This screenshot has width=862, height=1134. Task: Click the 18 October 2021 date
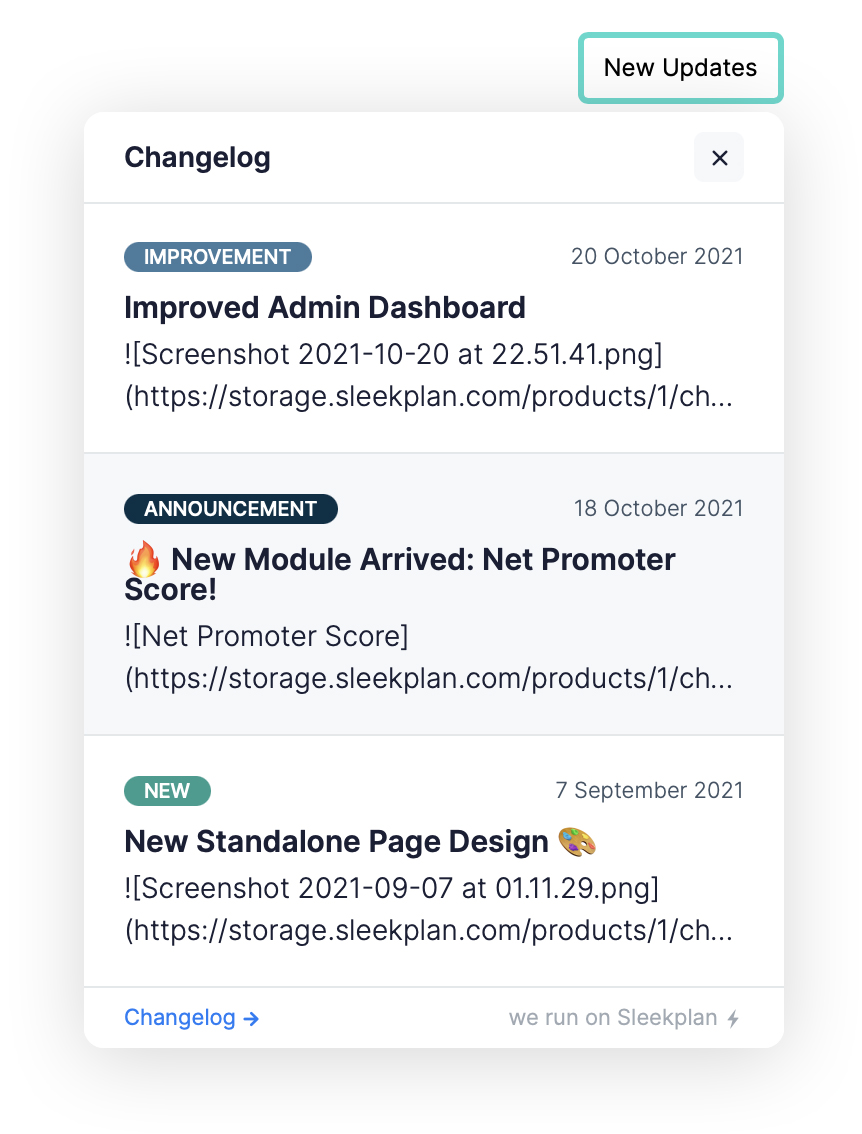658,508
